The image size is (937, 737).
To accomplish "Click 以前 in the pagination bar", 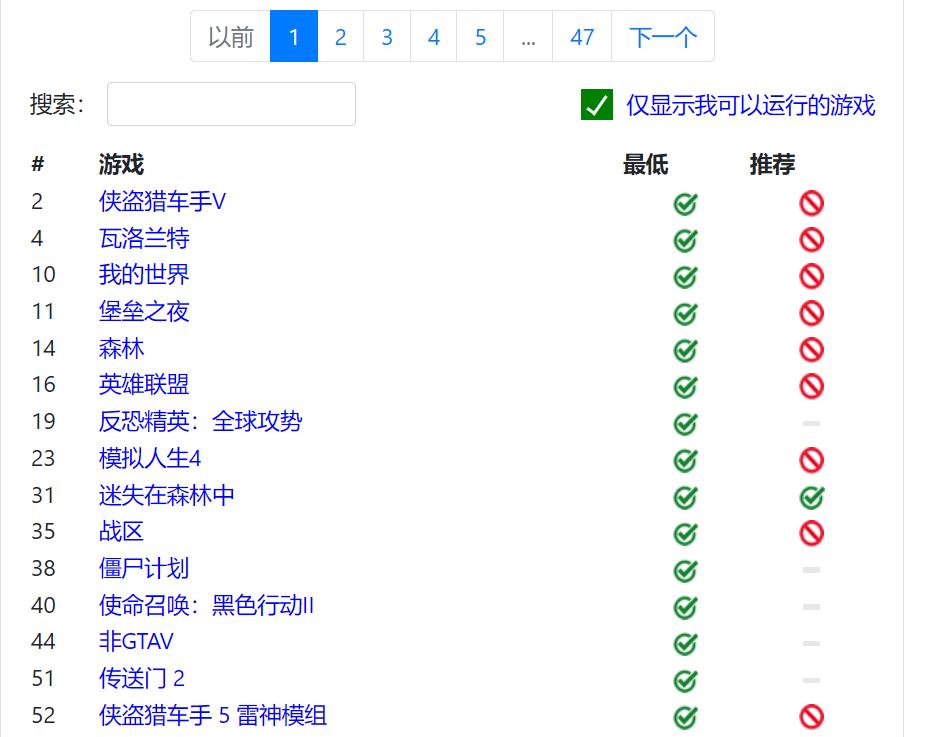I will [x=231, y=36].
